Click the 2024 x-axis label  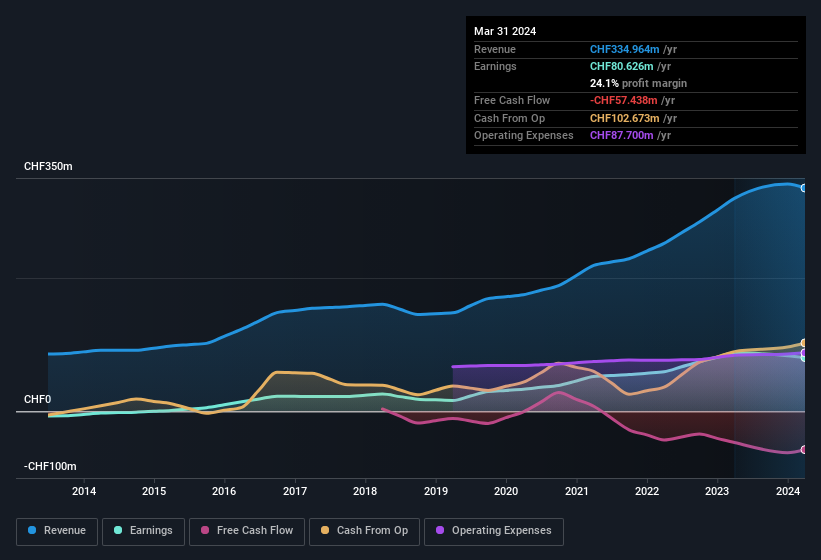pos(787,491)
